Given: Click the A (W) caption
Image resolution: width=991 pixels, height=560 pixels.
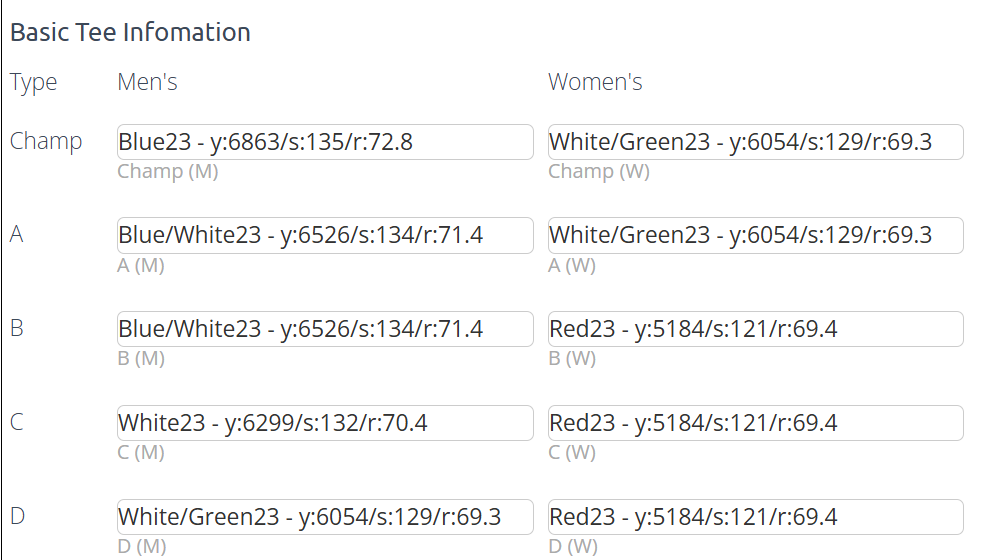Looking at the screenshot, I should pos(572,265).
